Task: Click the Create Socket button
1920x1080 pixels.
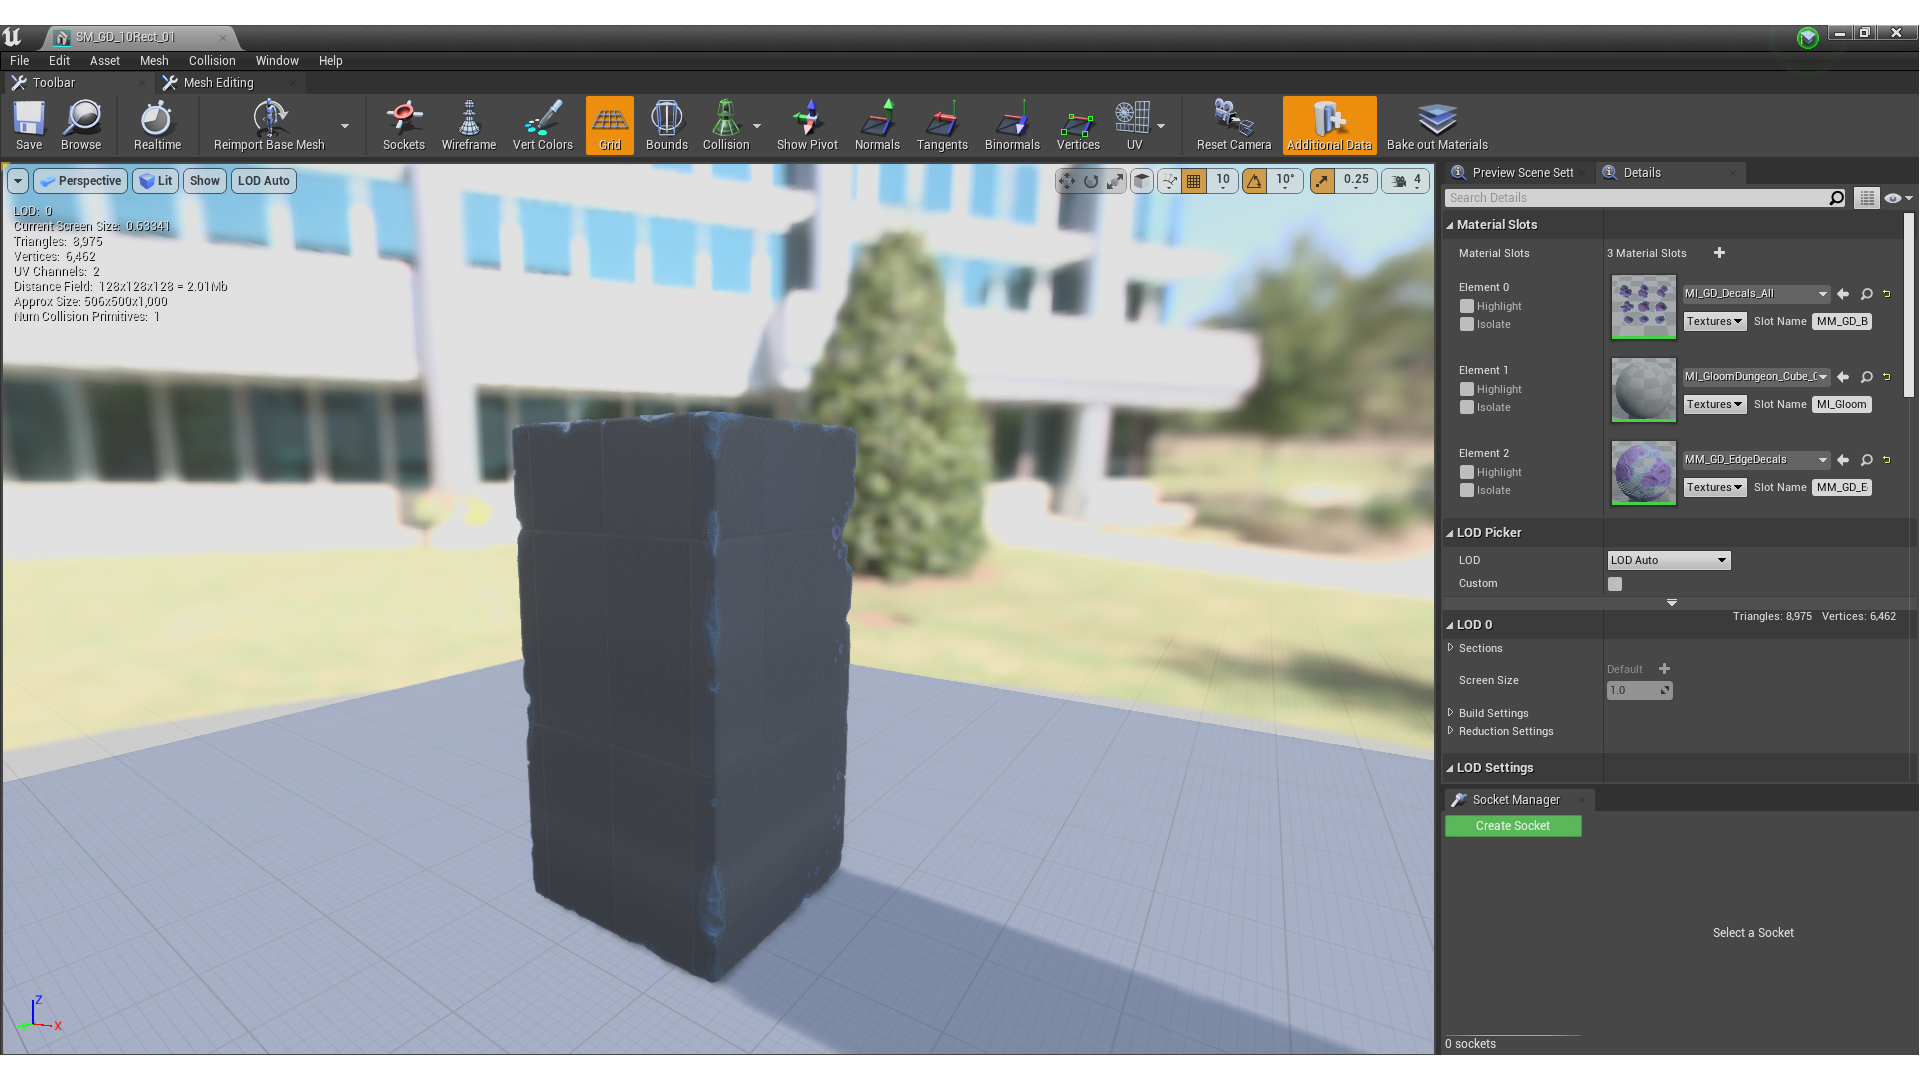Action: tap(1513, 826)
